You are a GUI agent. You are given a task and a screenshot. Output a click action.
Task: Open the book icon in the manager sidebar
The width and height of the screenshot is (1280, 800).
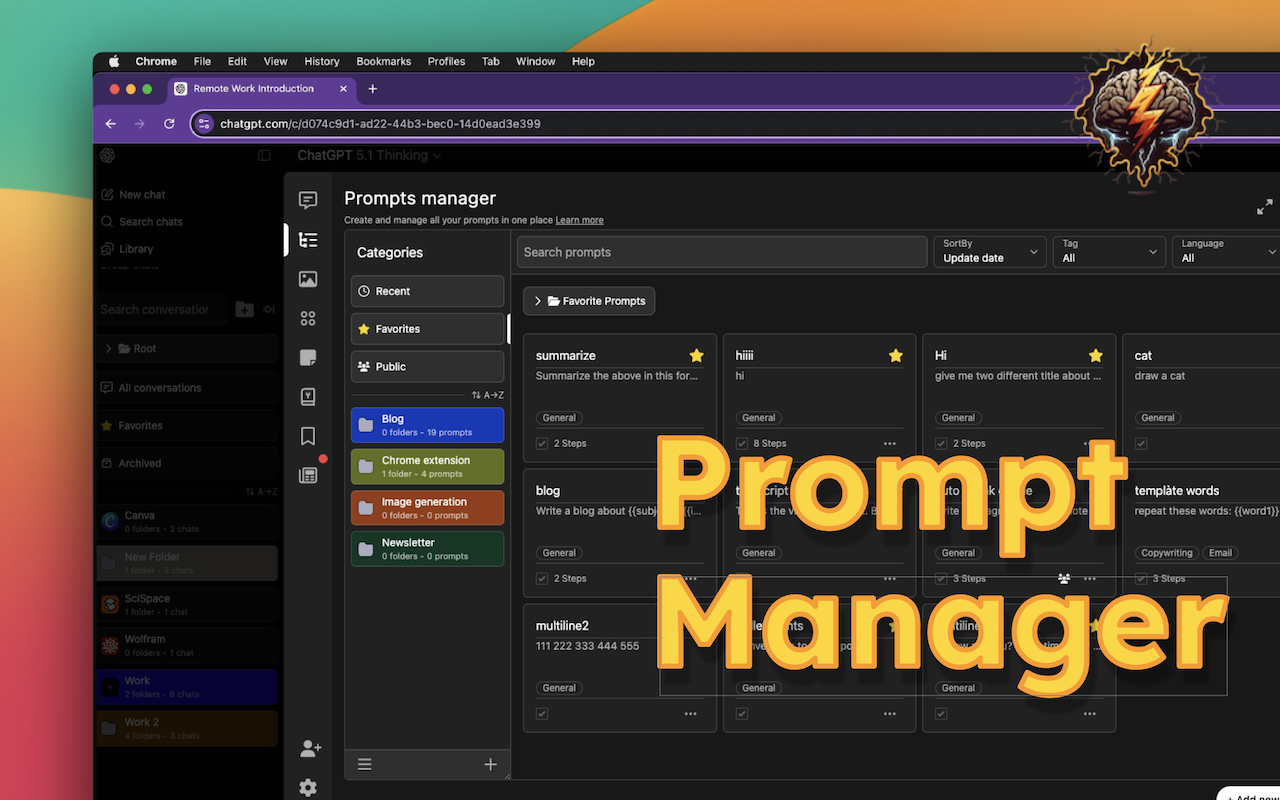tap(308, 397)
